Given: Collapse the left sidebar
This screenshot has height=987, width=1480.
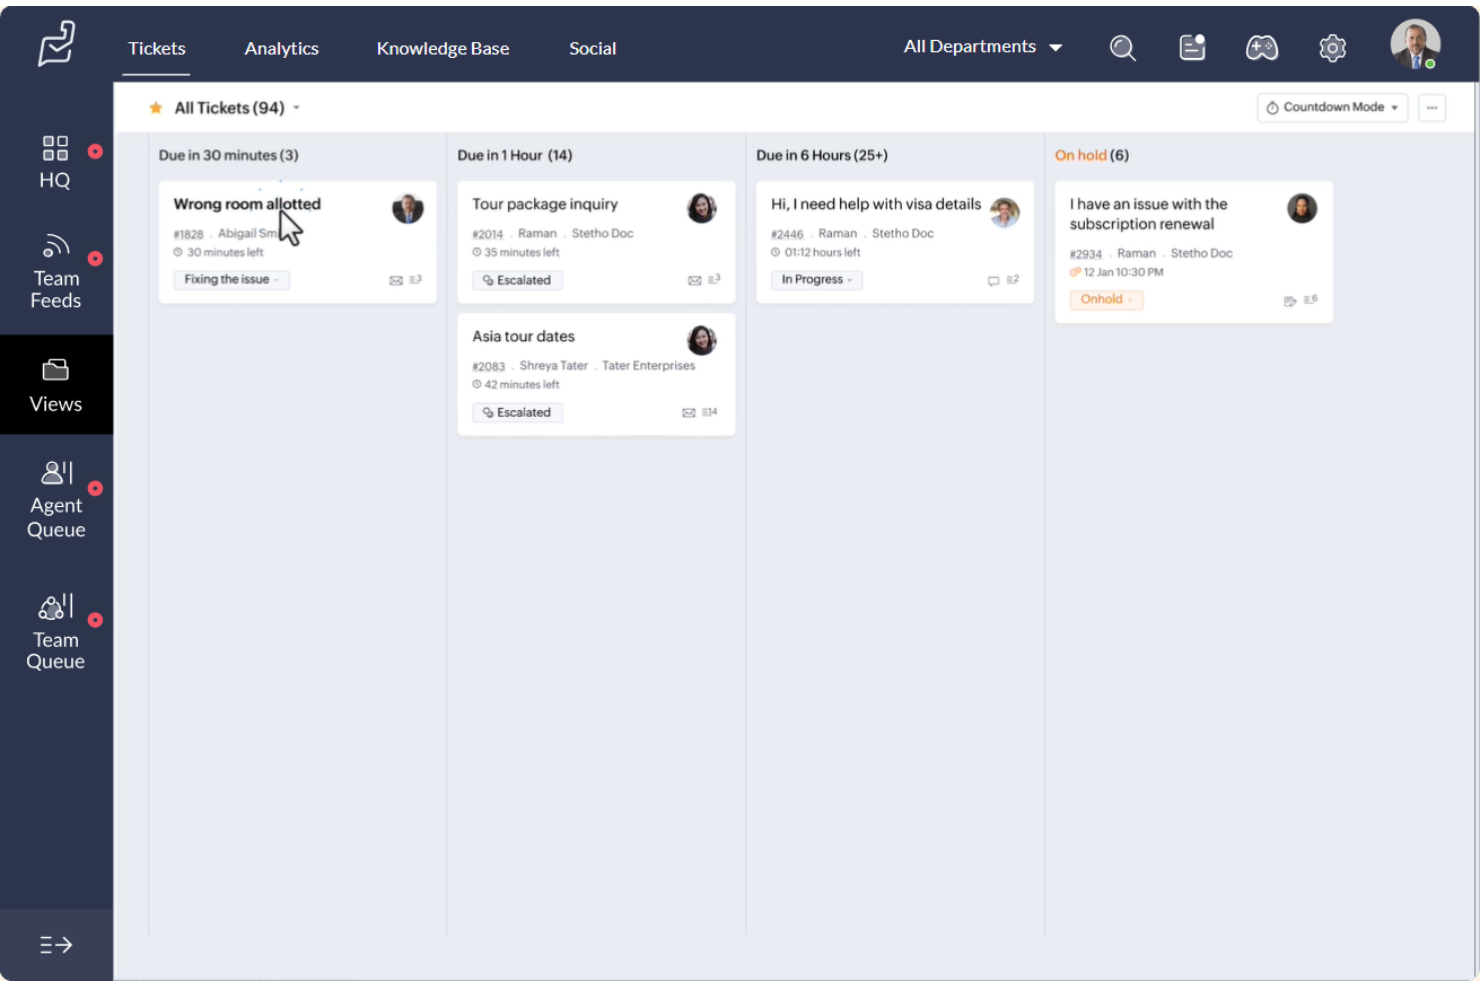Looking at the screenshot, I should click(x=55, y=944).
